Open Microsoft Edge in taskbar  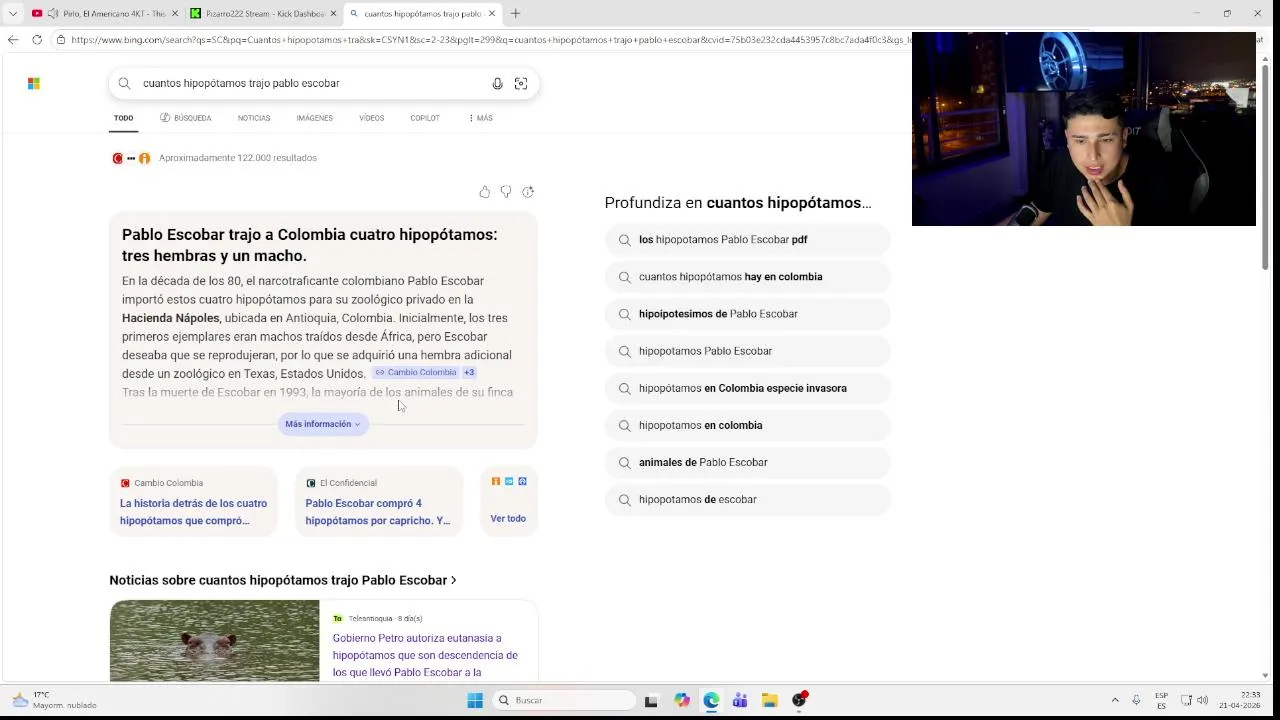coord(711,701)
